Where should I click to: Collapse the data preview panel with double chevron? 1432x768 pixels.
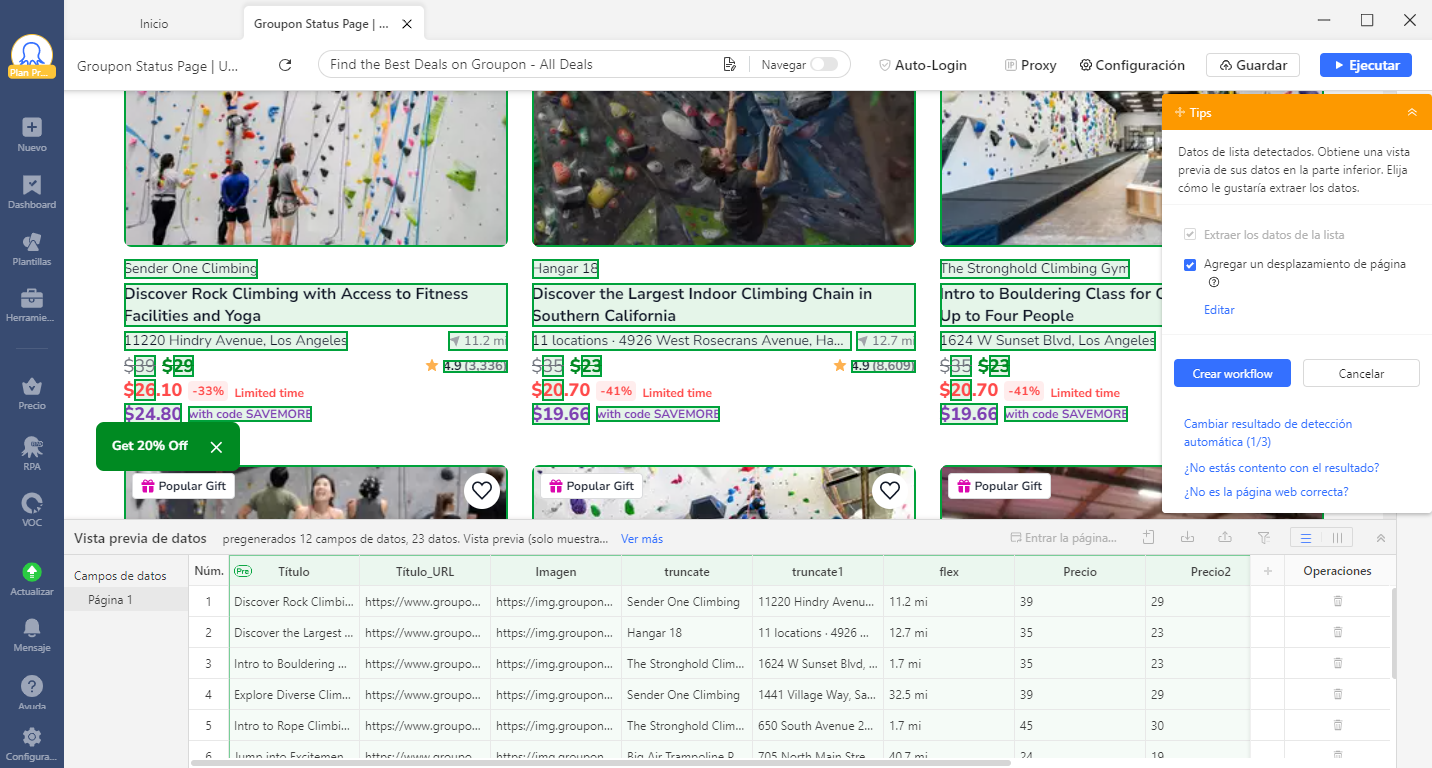[1381, 538]
